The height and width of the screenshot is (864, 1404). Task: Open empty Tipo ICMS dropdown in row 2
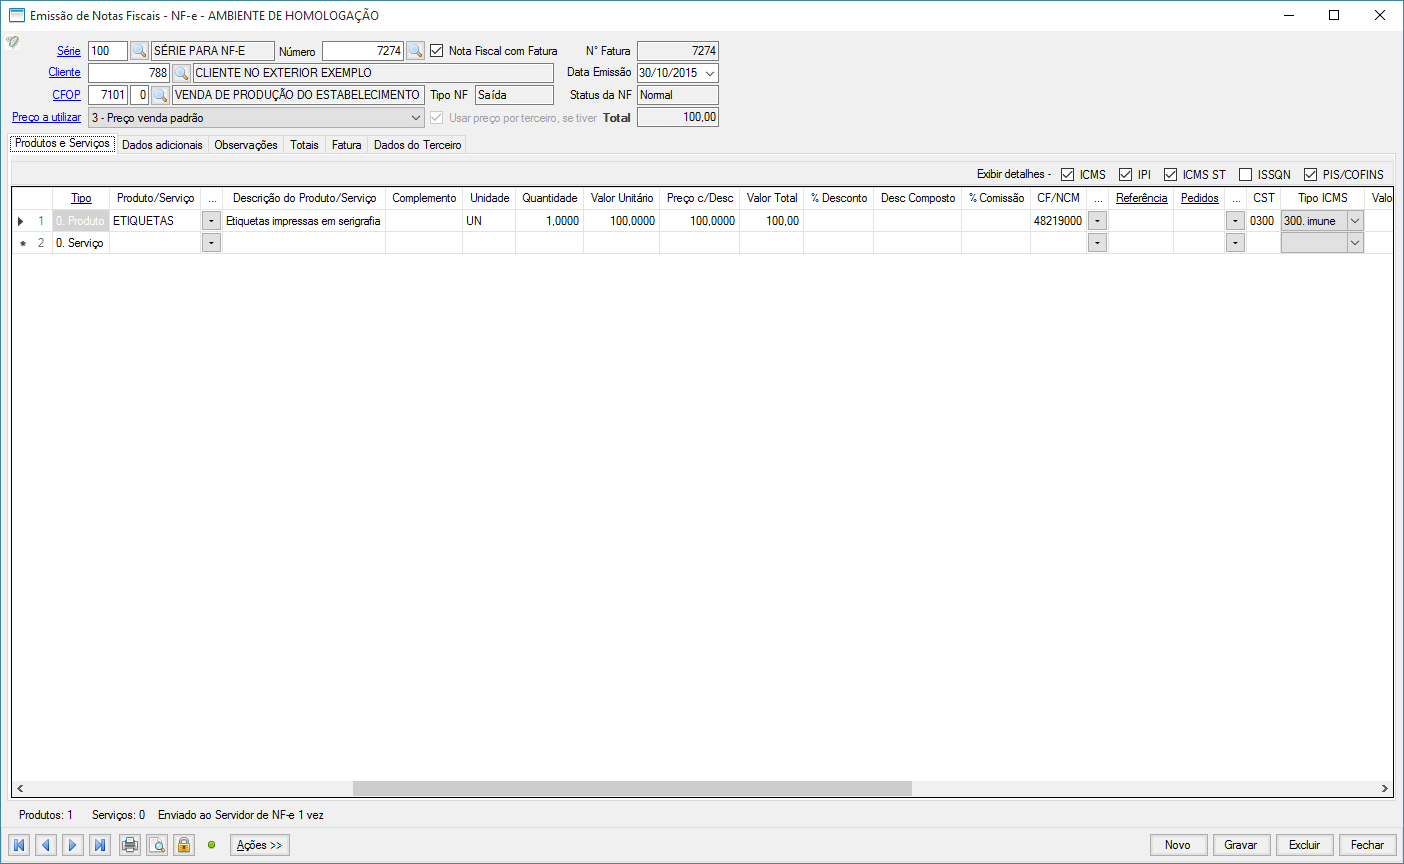[1355, 243]
